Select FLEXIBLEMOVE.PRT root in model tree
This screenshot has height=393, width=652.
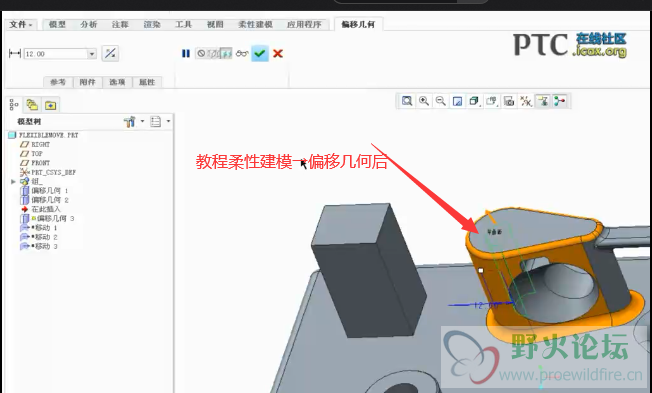43,135
